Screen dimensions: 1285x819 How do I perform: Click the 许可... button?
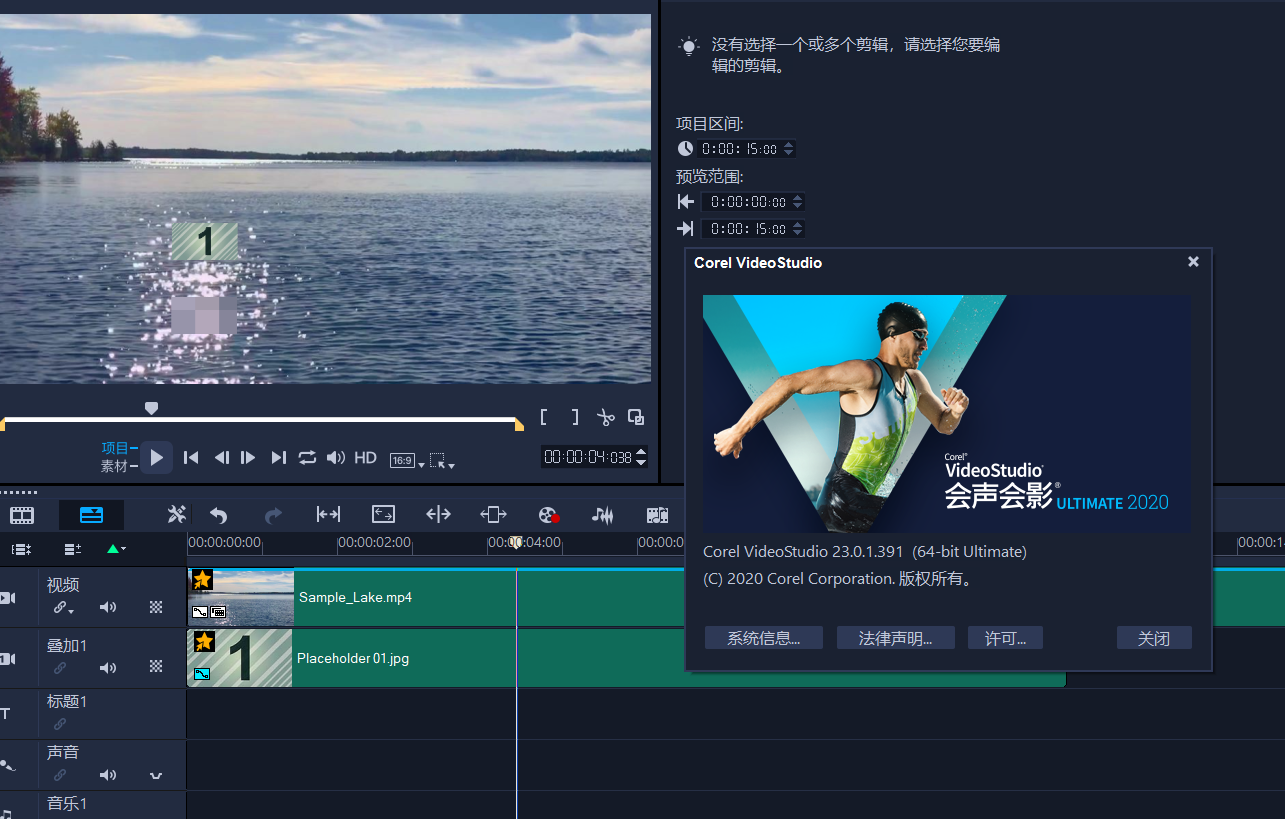tap(1005, 638)
